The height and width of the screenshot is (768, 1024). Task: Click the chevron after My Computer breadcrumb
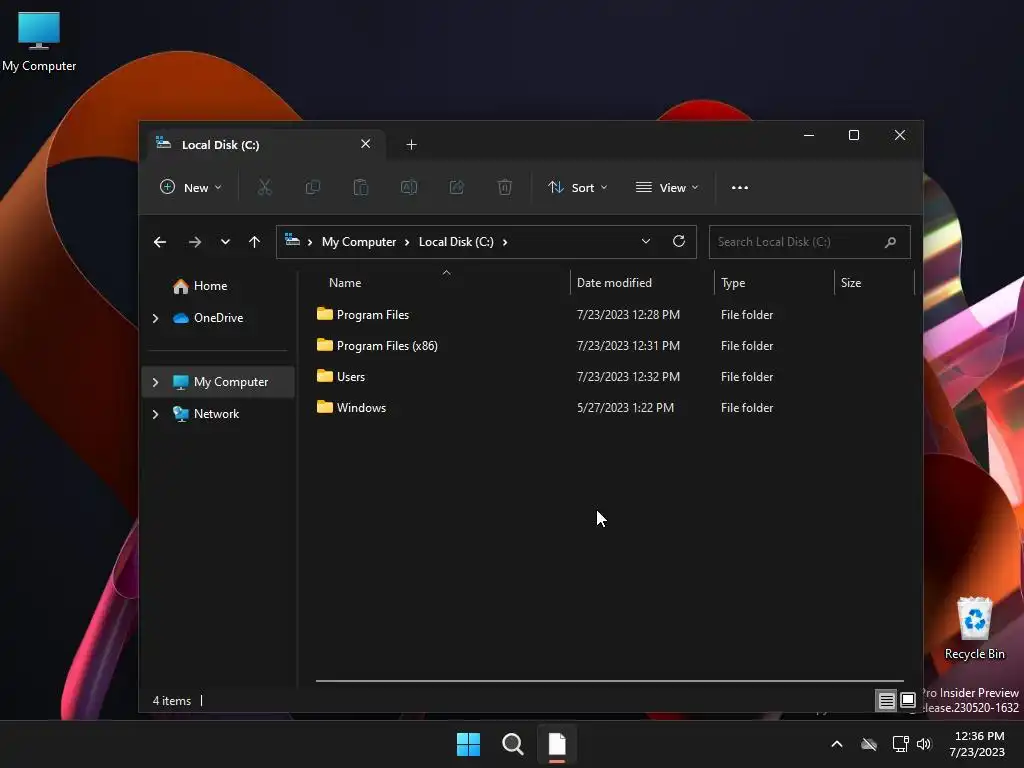click(407, 242)
